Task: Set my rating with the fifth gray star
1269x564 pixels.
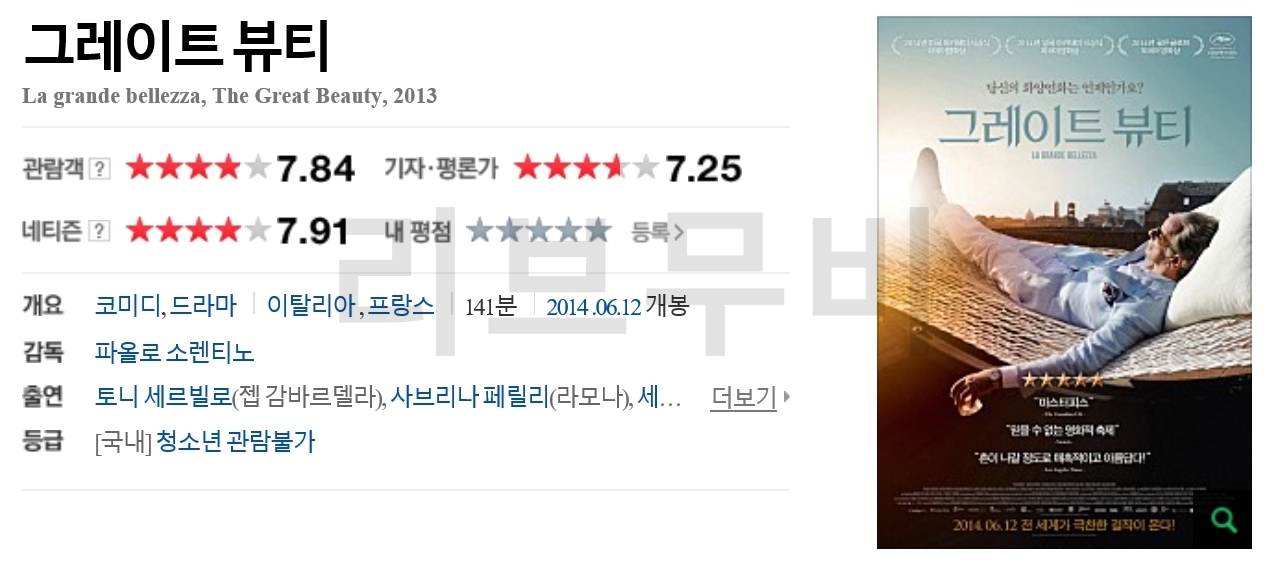Action: (597, 230)
